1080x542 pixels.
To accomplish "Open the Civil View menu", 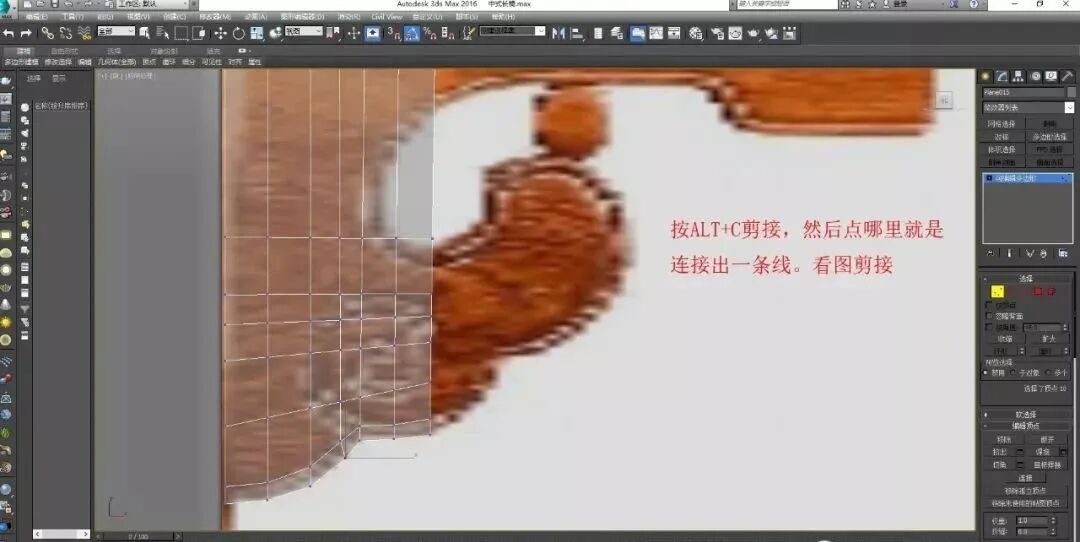I will tap(386, 17).
